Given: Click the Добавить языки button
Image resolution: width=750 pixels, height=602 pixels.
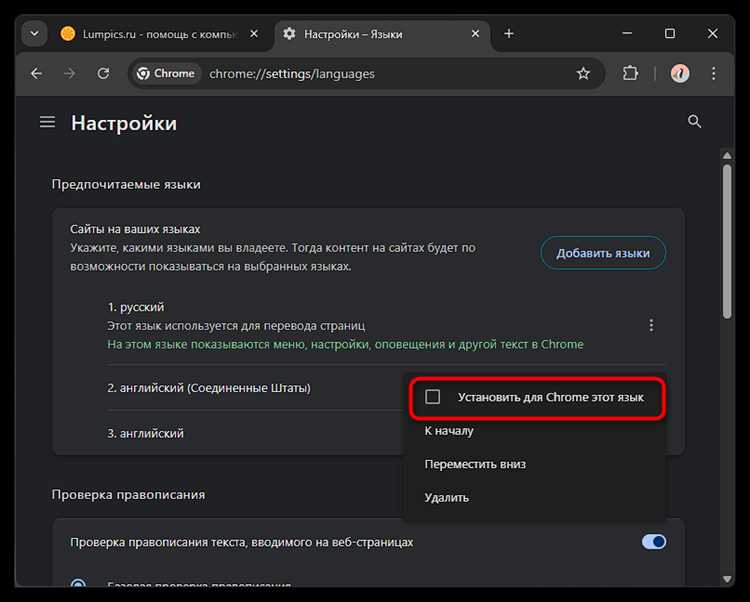Looking at the screenshot, I should click(603, 253).
